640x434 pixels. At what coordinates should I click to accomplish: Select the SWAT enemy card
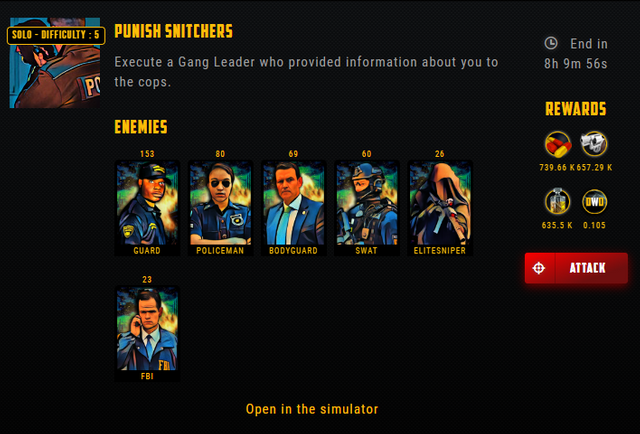[366, 208]
